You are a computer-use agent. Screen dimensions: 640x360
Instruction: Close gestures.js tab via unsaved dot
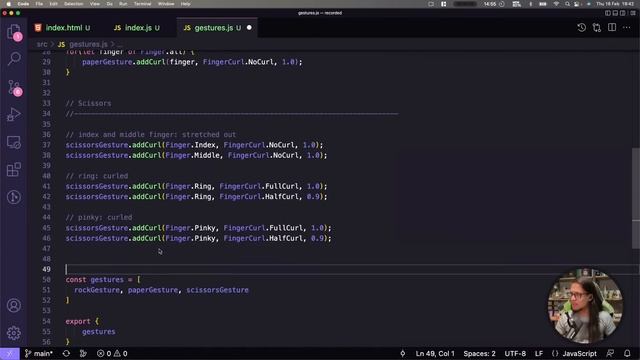point(249,28)
